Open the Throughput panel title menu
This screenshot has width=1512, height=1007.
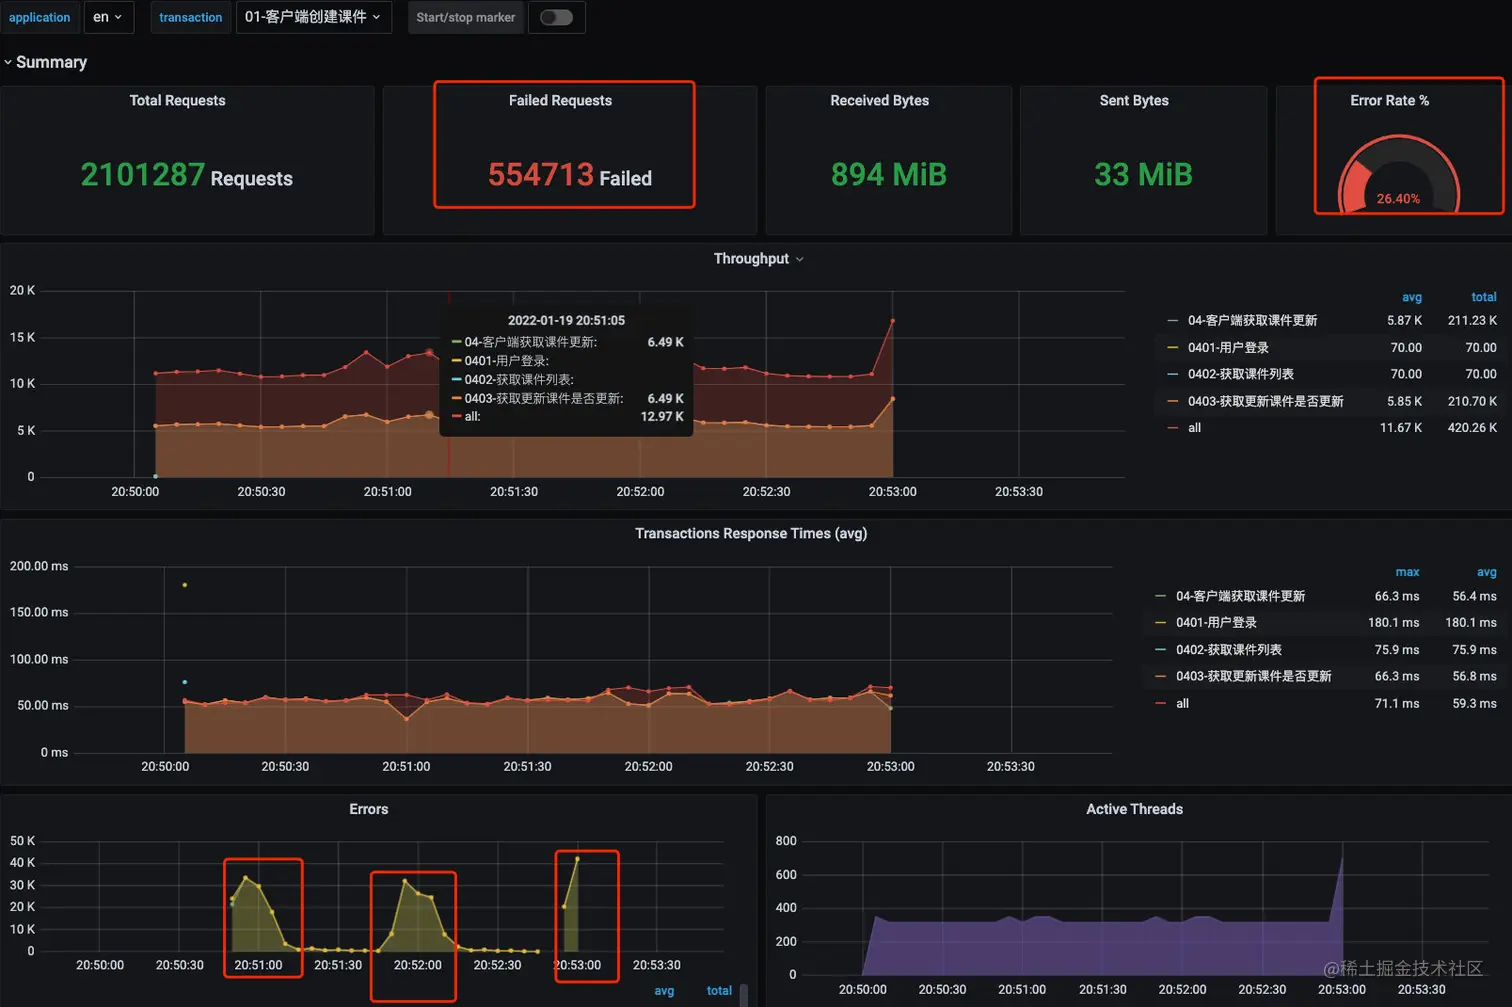point(758,259)
